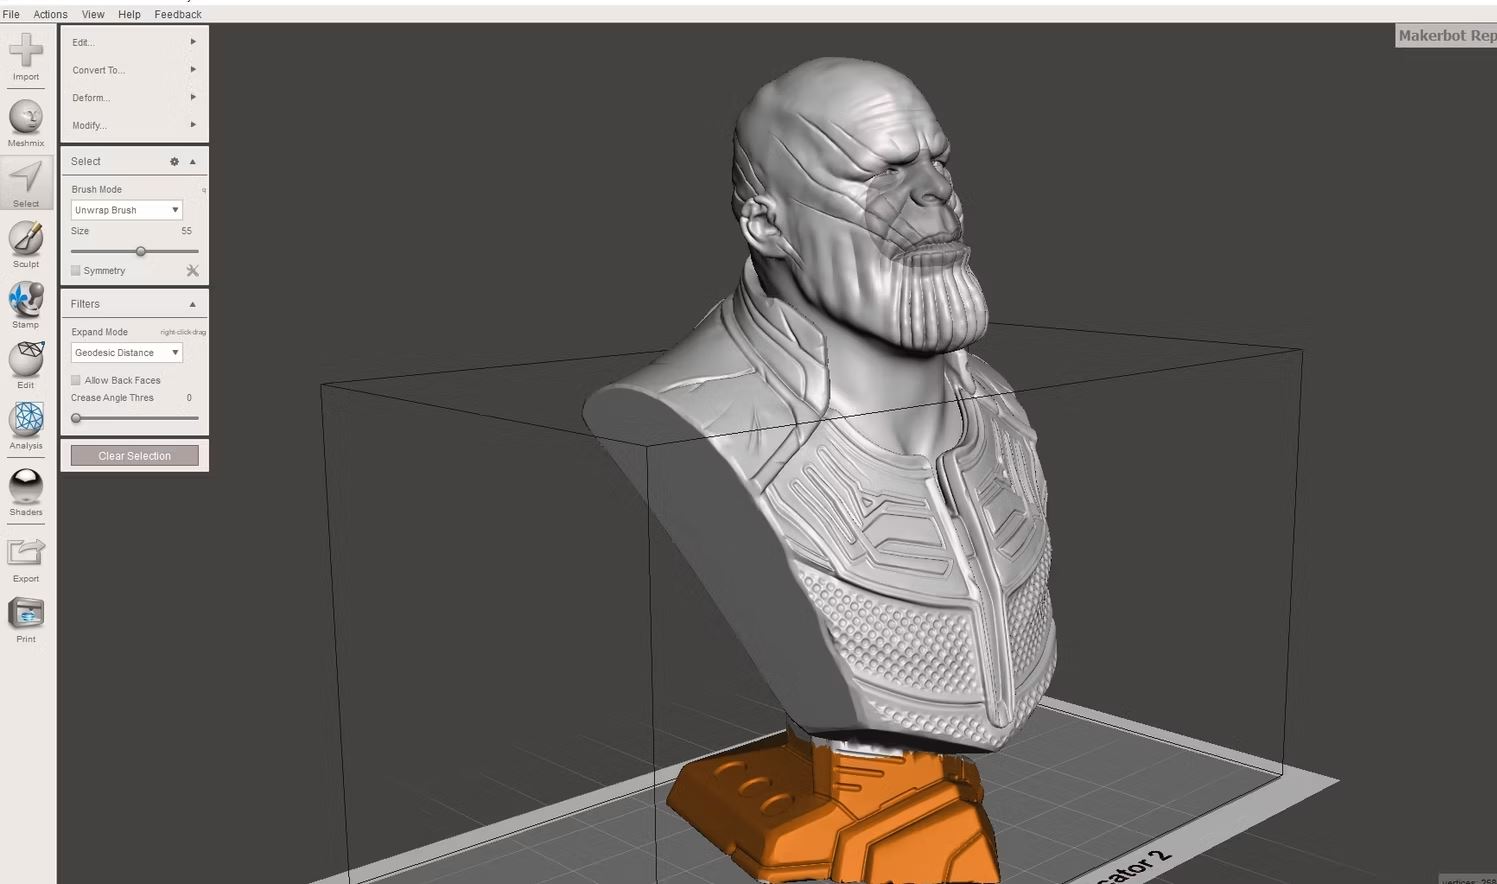
Task: Open the Actions menu
Action: click(x=50, y=14)
